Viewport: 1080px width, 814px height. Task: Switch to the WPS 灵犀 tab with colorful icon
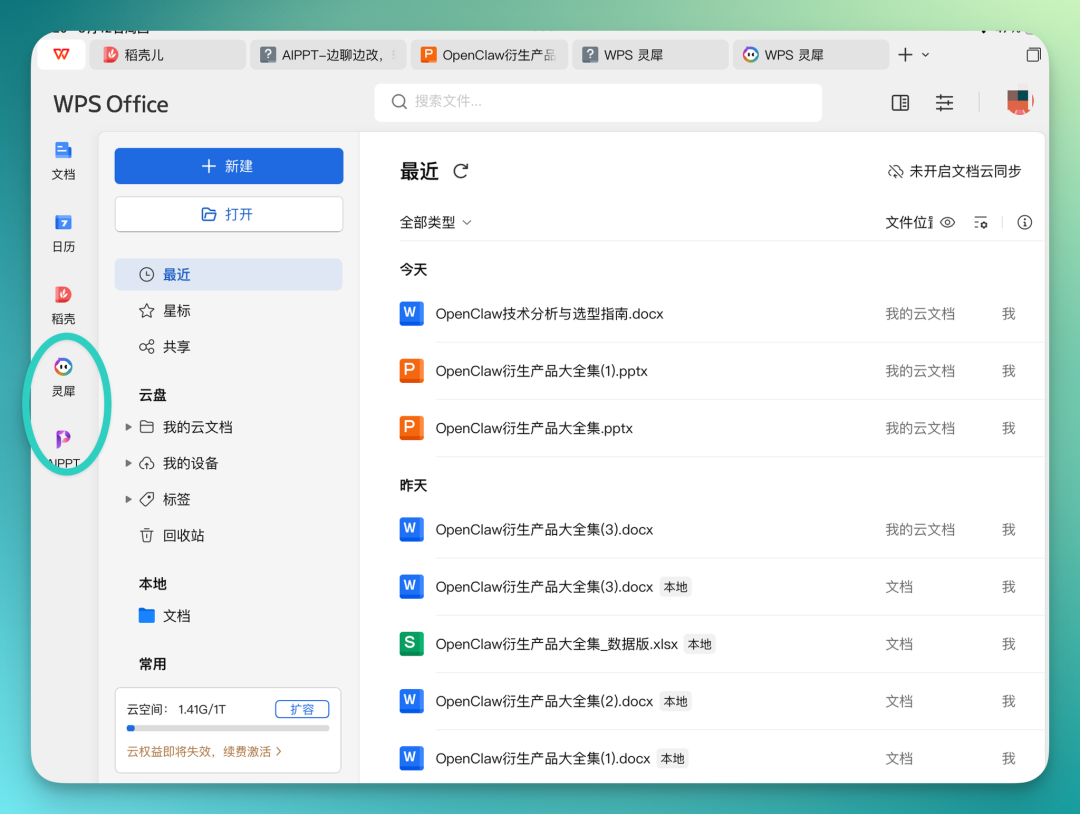click(811, 55)
